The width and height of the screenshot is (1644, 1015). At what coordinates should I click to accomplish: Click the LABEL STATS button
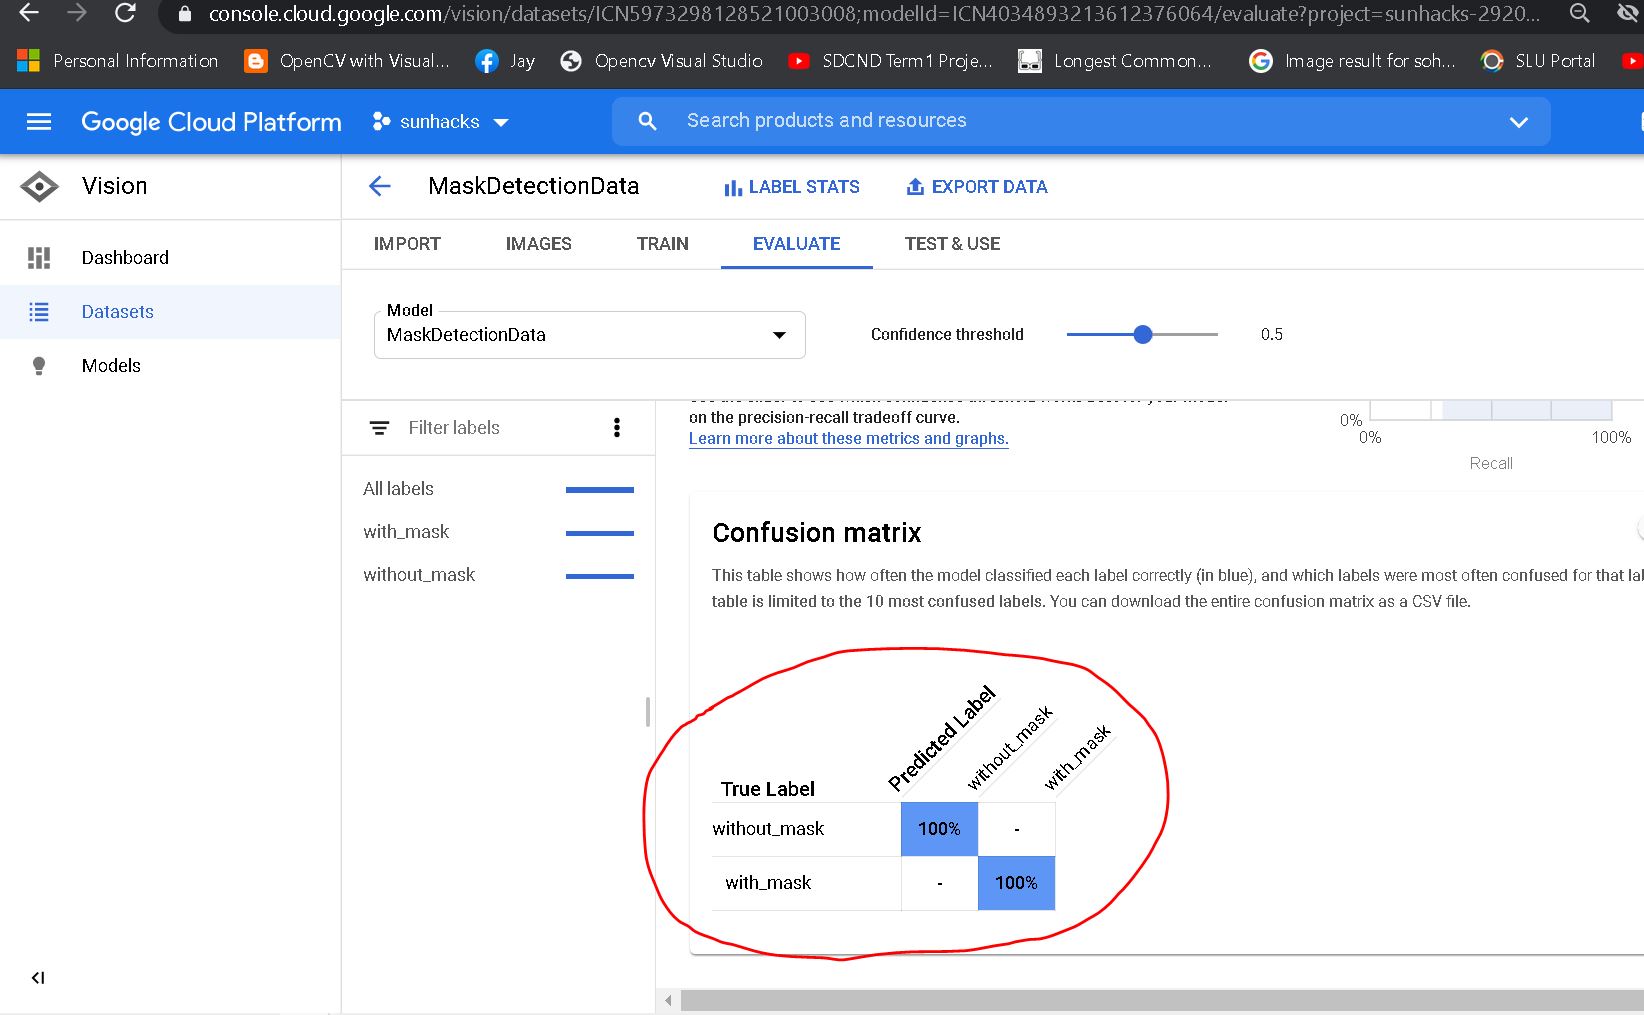[792, 187]
